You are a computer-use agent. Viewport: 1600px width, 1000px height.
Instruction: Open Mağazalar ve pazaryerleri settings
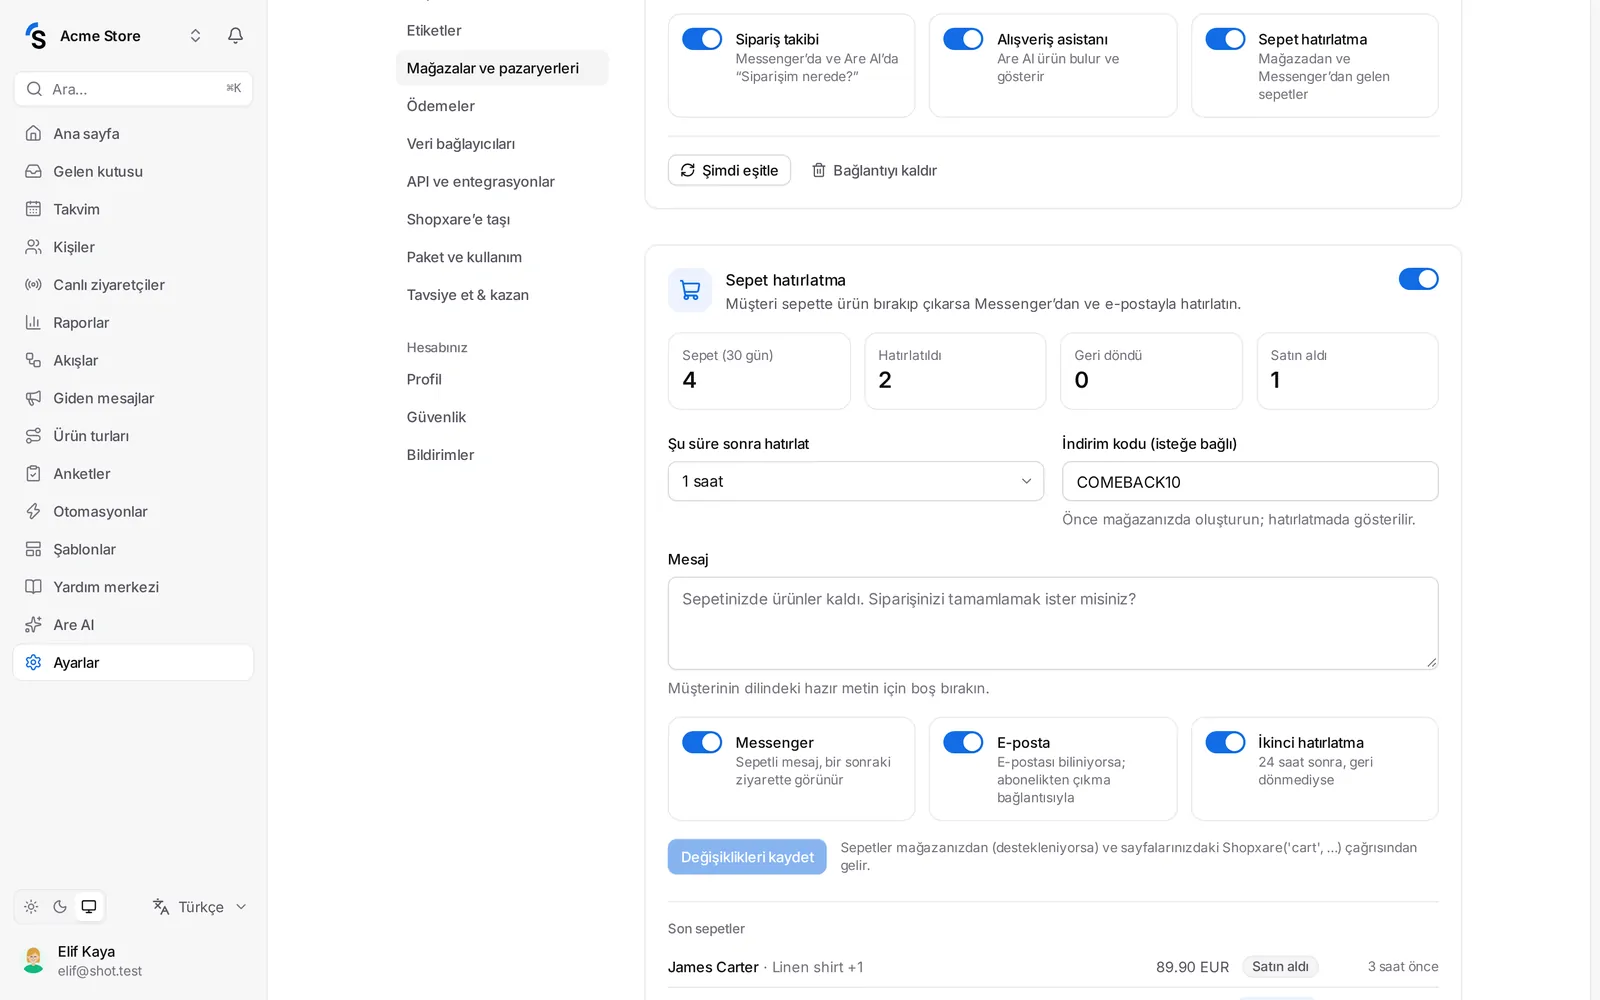(x=502, y=68)
